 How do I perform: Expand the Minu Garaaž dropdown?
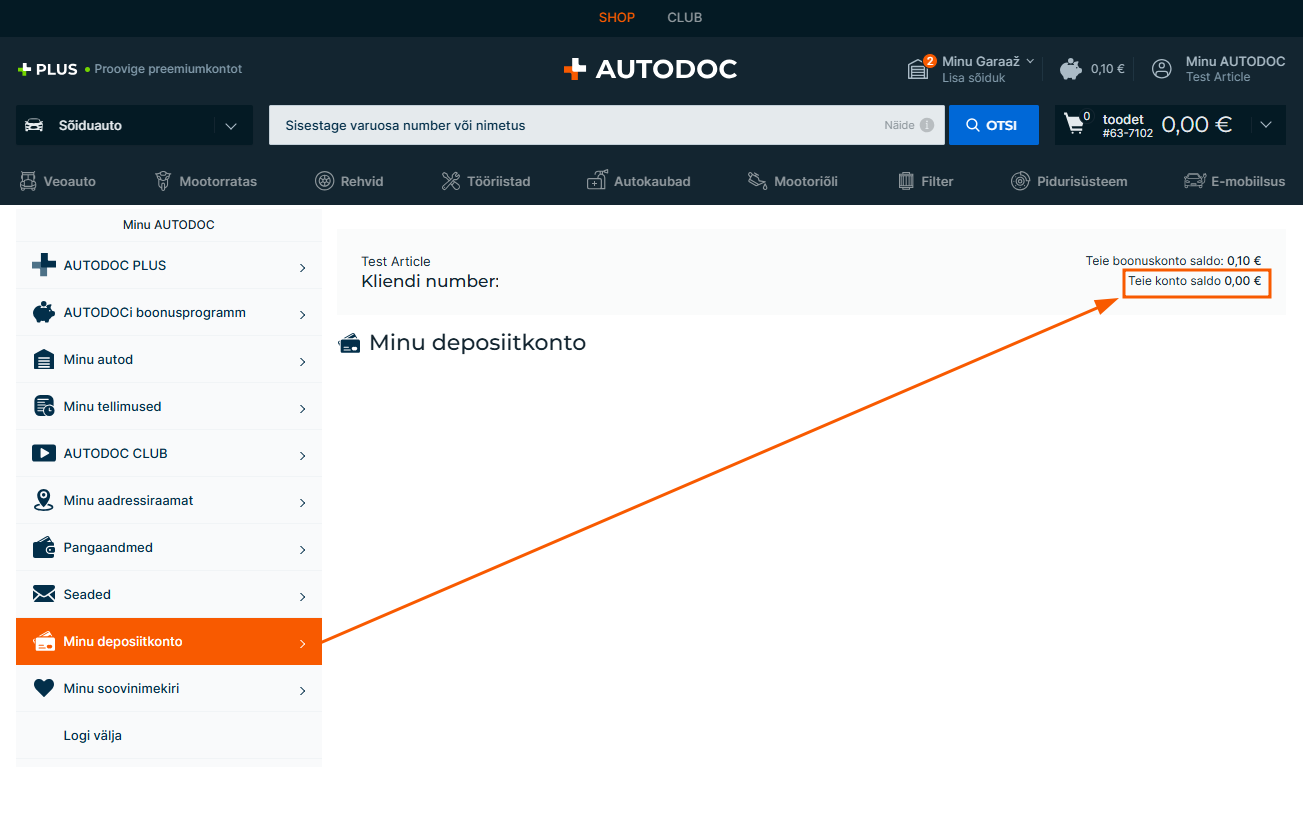[1030, 62]
